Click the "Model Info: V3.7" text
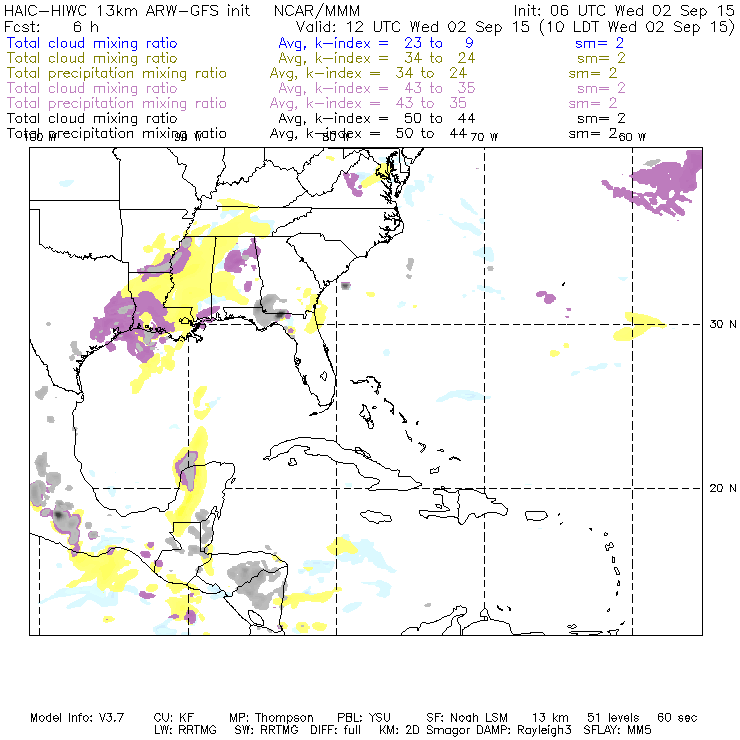The height and width of the screenshot is (740, 740). click(77, 718)
